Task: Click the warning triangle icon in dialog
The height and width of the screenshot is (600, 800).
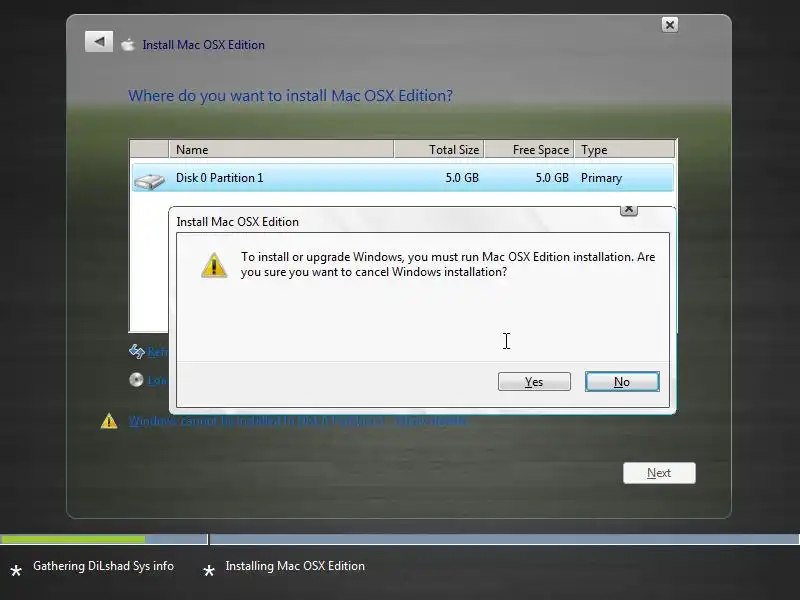Action: 214,265
